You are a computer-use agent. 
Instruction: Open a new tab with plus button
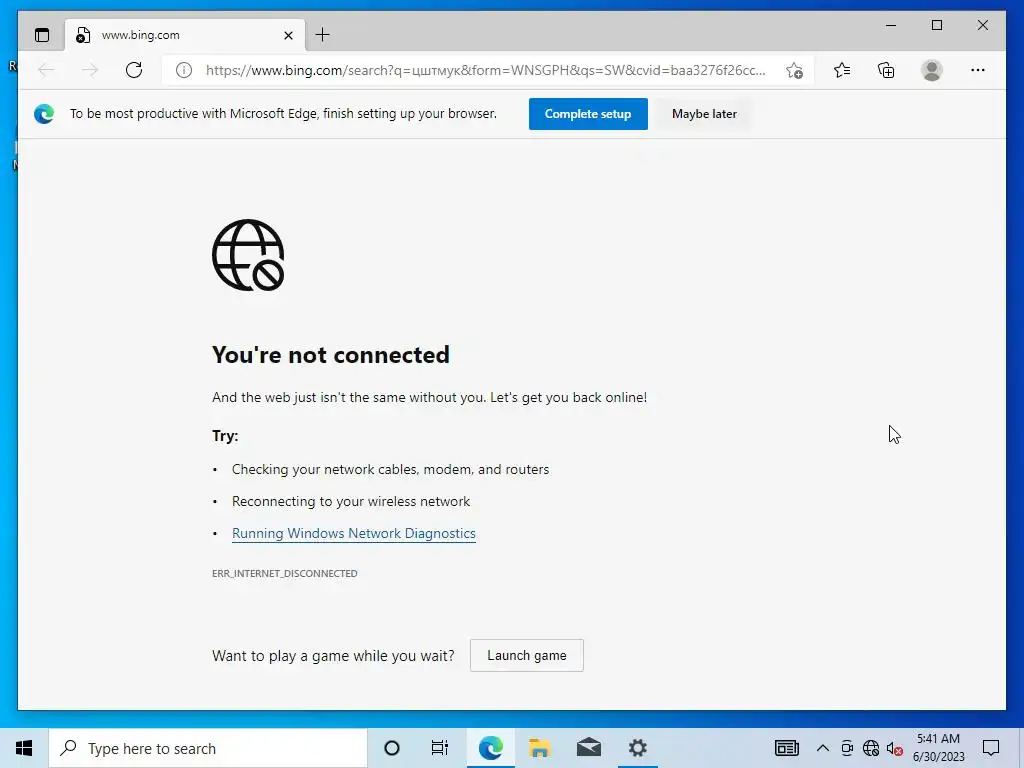coord(322,35)
